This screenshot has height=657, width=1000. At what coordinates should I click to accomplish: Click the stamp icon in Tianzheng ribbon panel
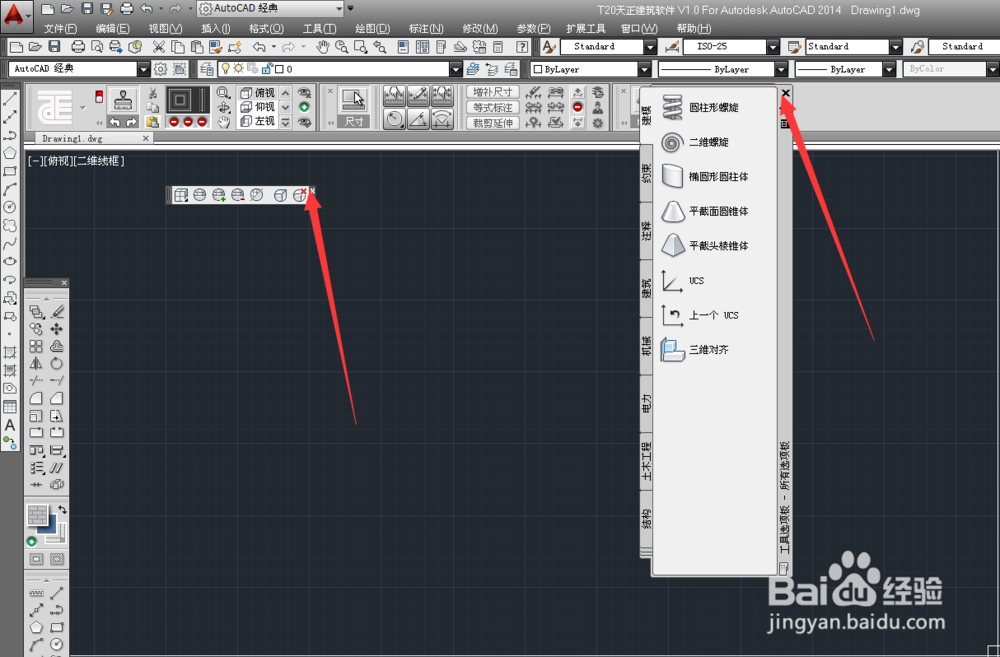(123, 101)
